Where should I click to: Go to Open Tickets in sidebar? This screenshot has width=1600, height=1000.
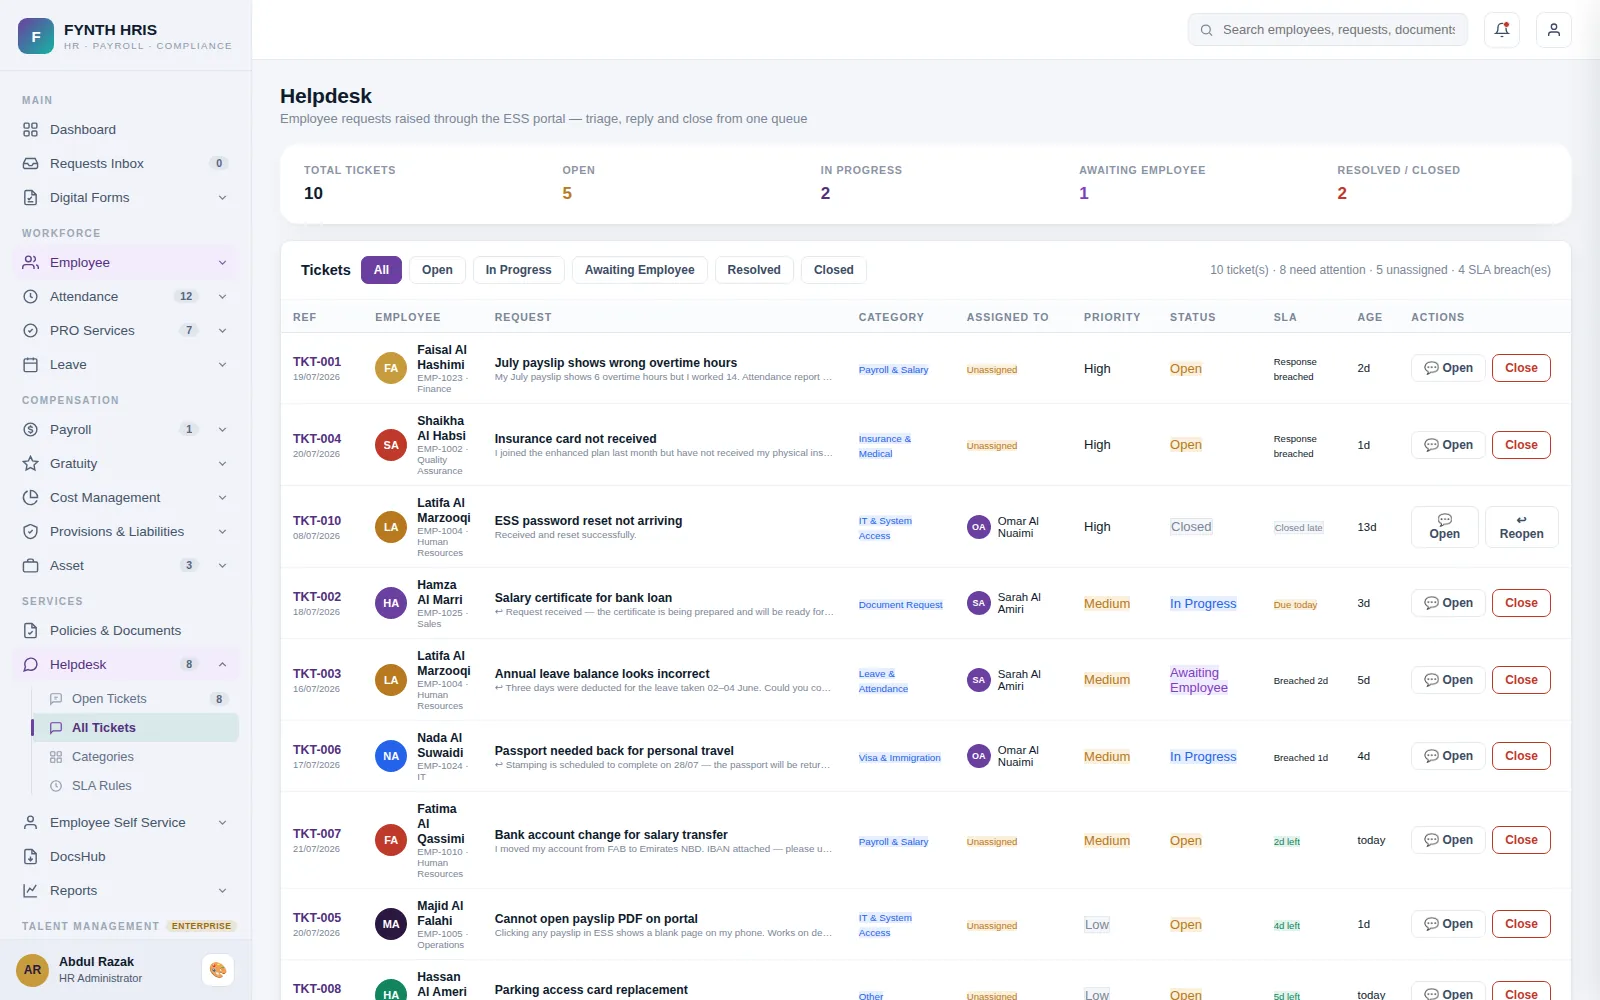pyautogui.click(x=135, y=699)
